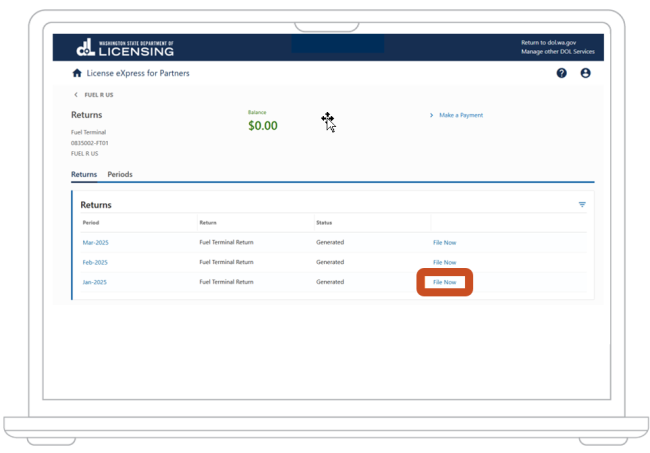This screenshot has width=650, height=453.
Task: Click the chevron beside Make a Payment
Action: coord(431,115)
